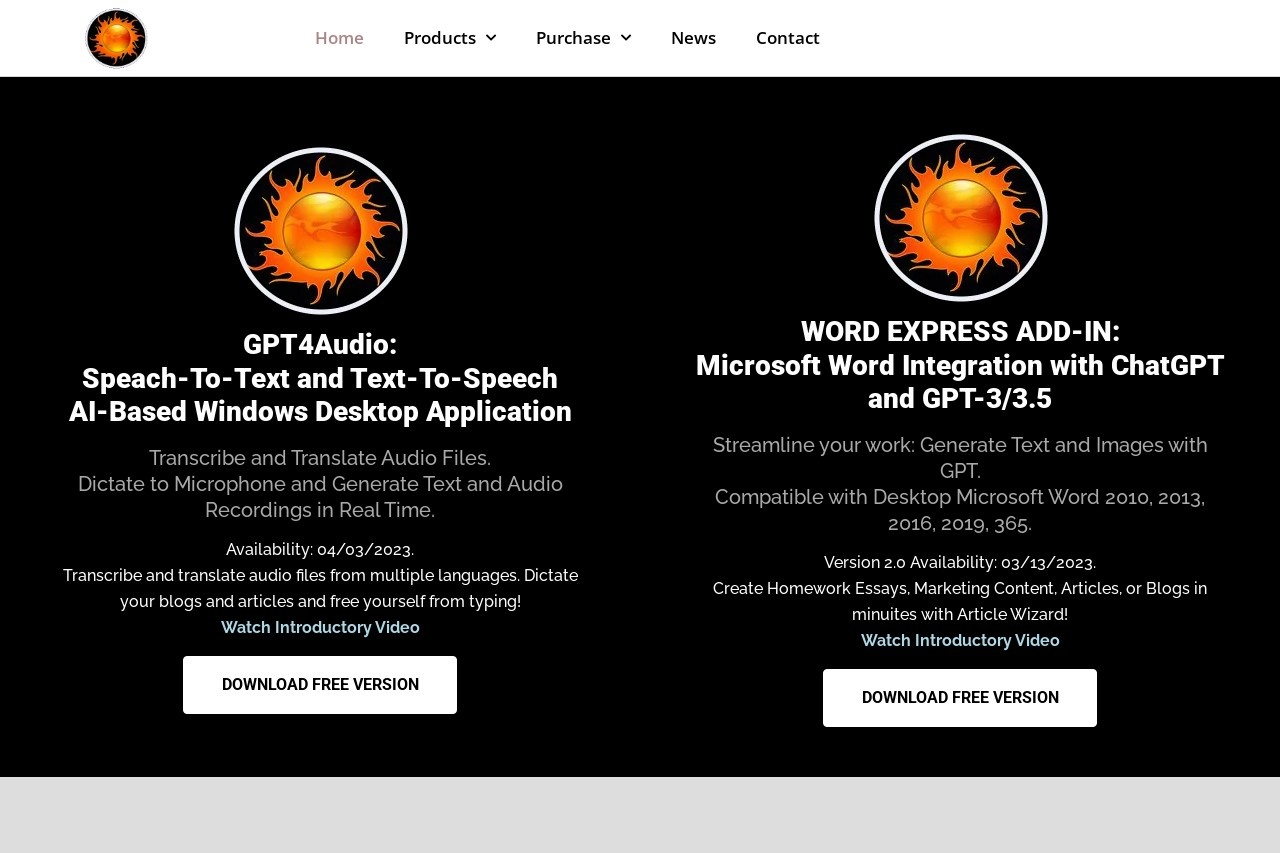The height and width of the screenshot is (853, 1280).
Task: Watch the Word Express introductory video
Action: click(x=960, y=641)
